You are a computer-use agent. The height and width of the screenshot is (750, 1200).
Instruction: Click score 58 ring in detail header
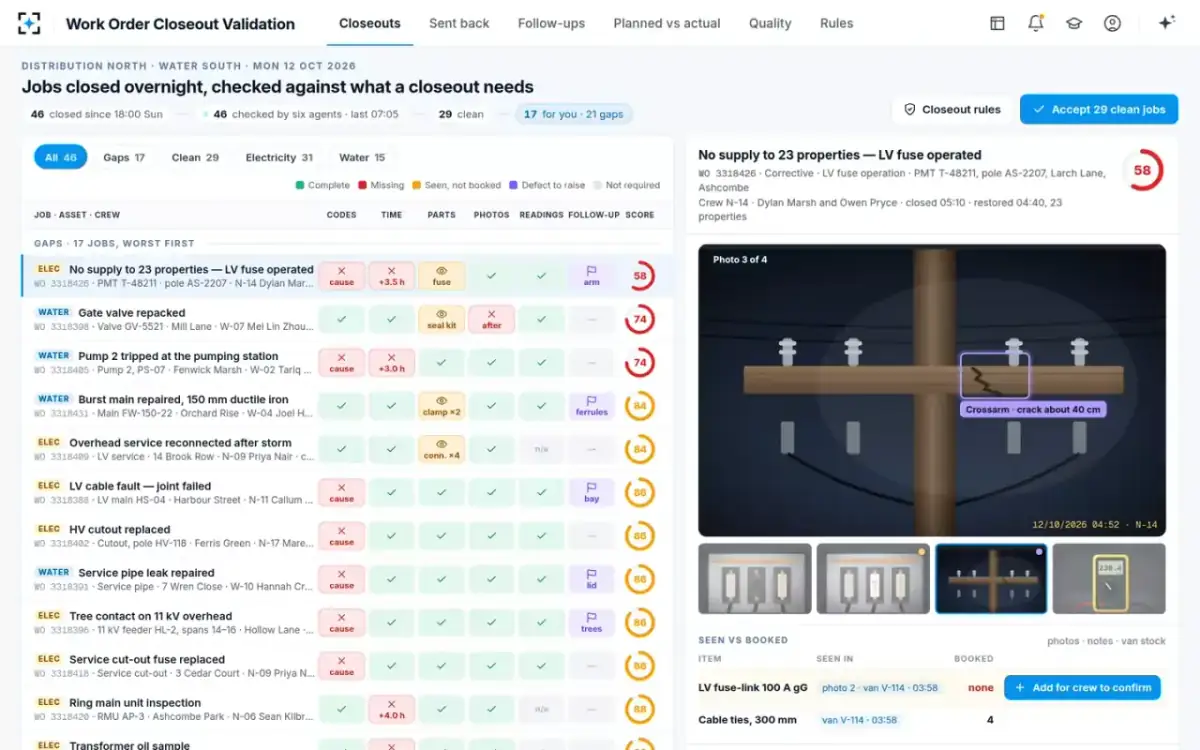tap(1142, 170)
